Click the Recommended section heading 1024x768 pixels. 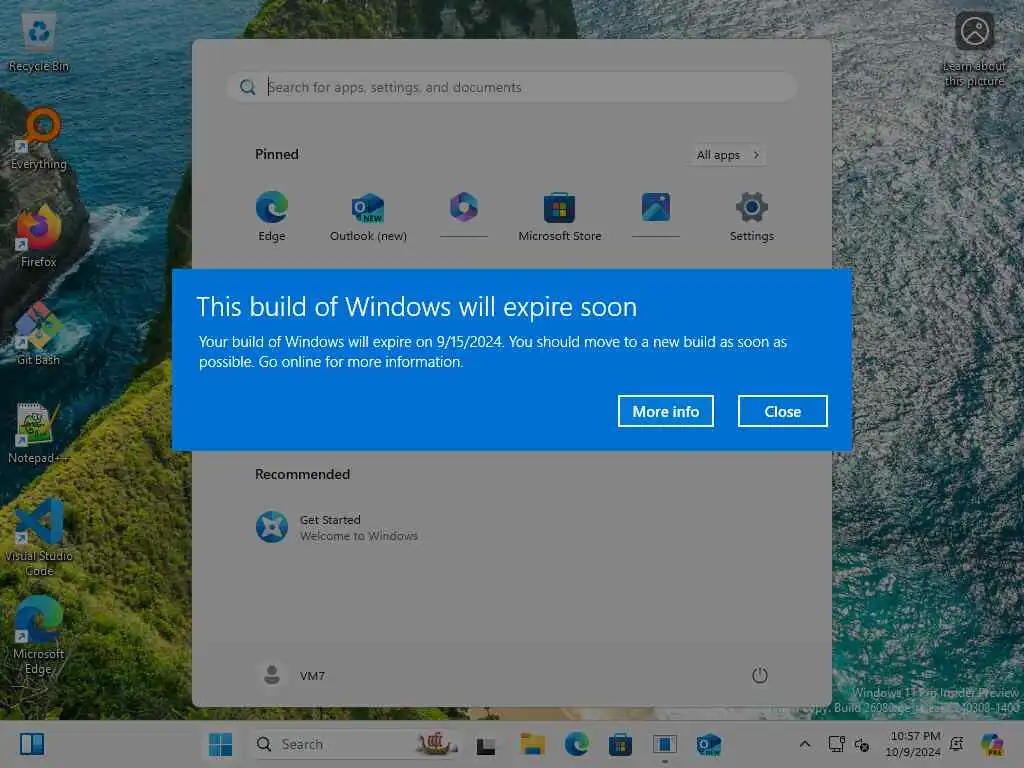tap(302, 474)
